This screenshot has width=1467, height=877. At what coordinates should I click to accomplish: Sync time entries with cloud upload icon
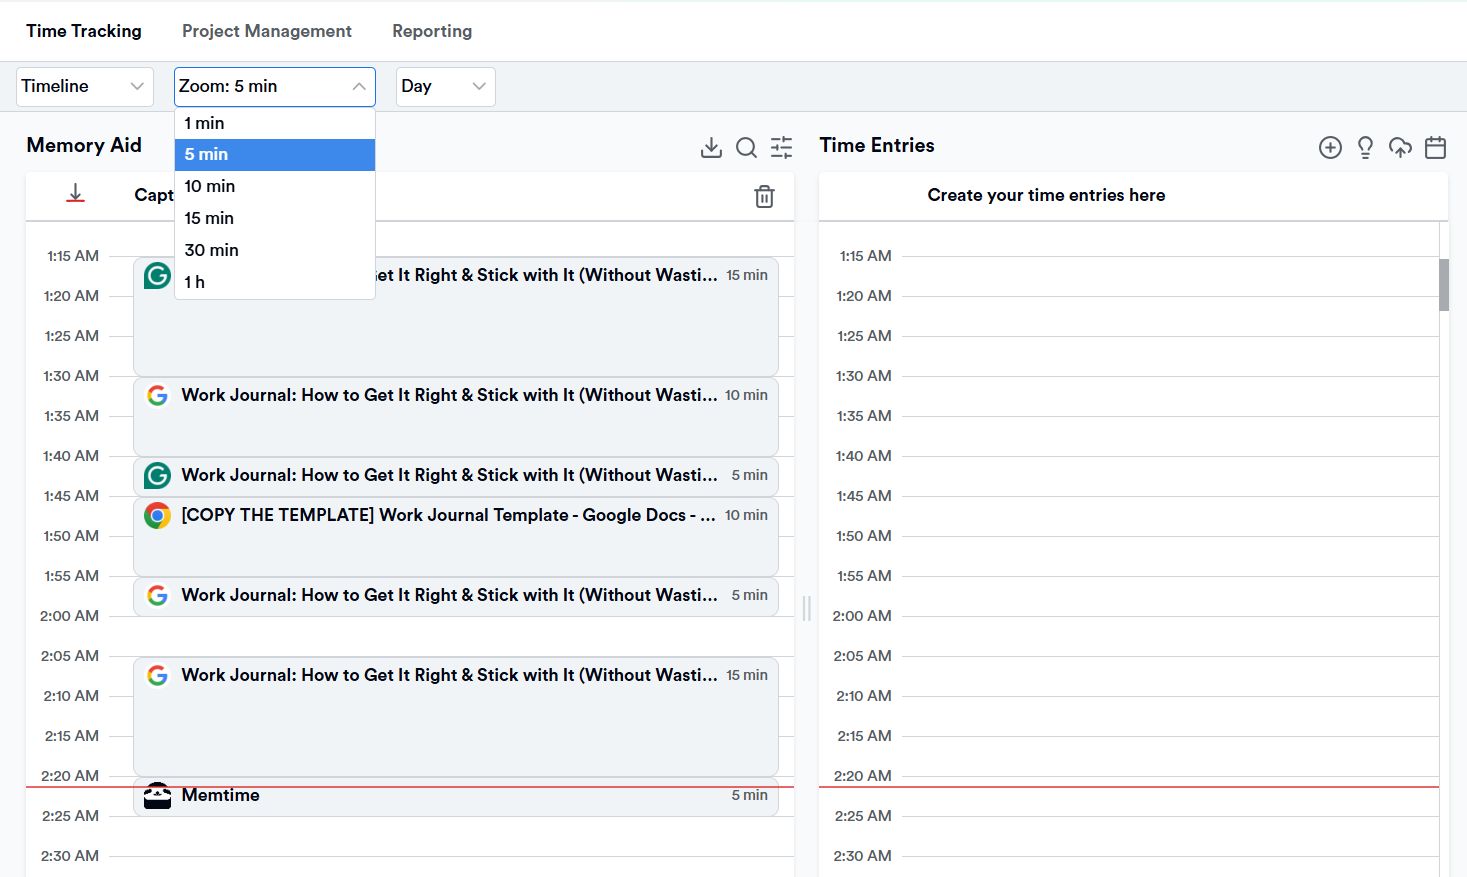click(x=1400, y=147)
